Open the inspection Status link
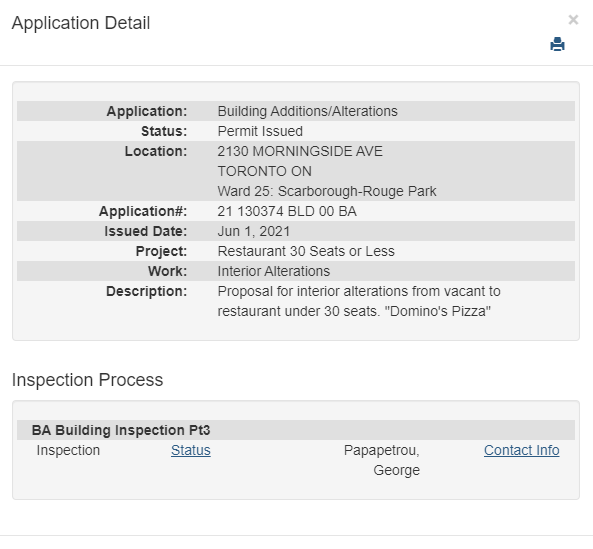 coord(191,450)
